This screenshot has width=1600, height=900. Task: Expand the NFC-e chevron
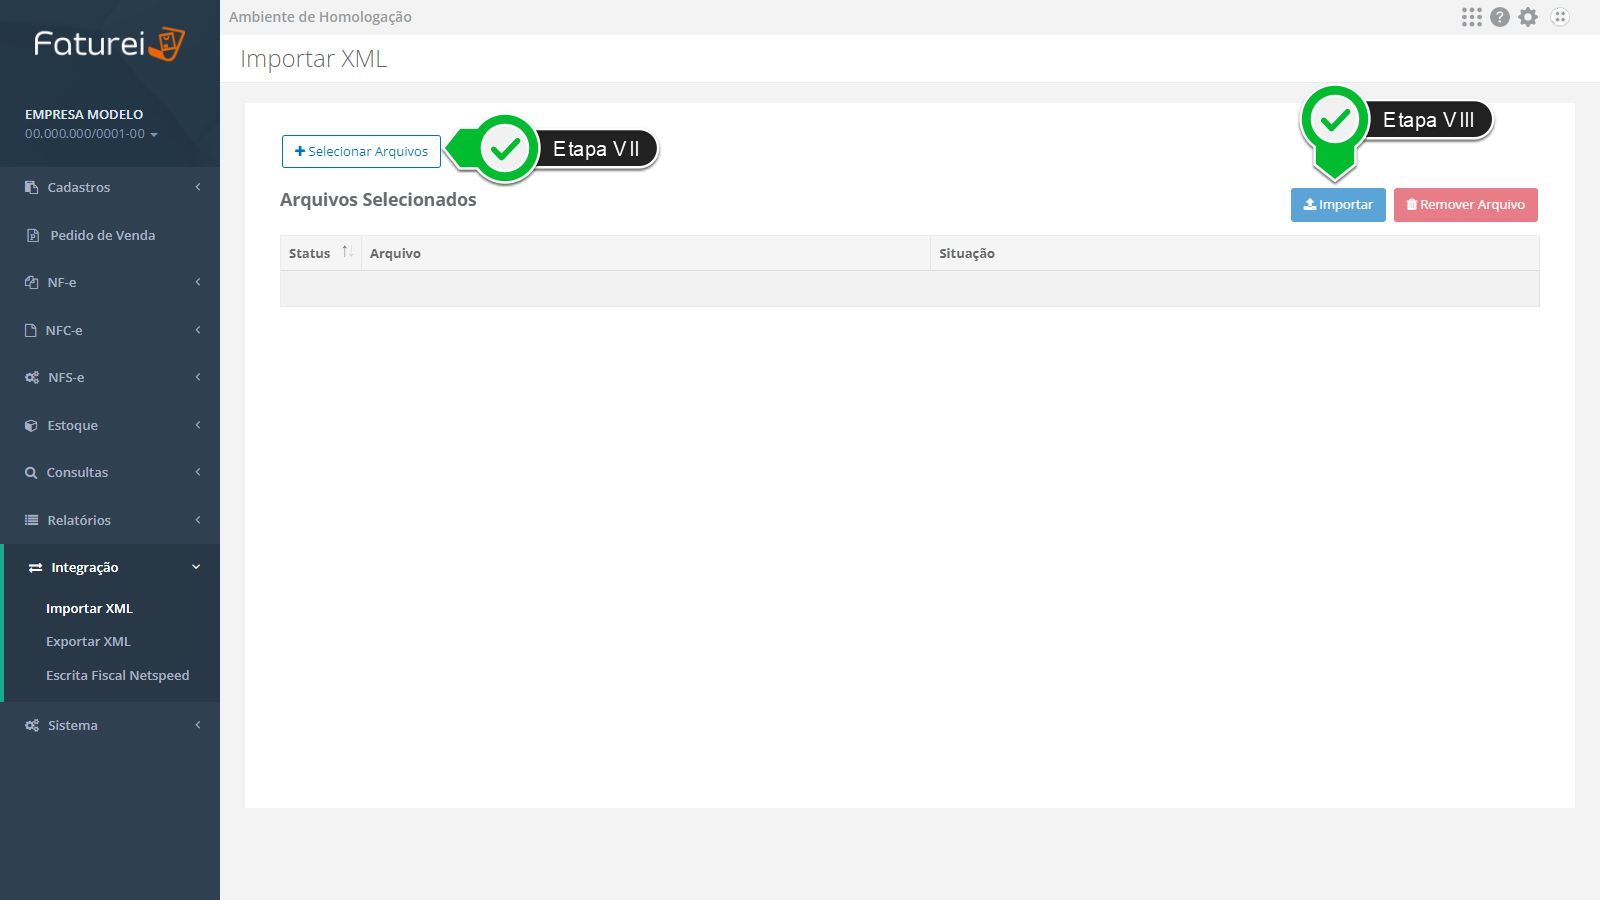(x=198, y=330)
